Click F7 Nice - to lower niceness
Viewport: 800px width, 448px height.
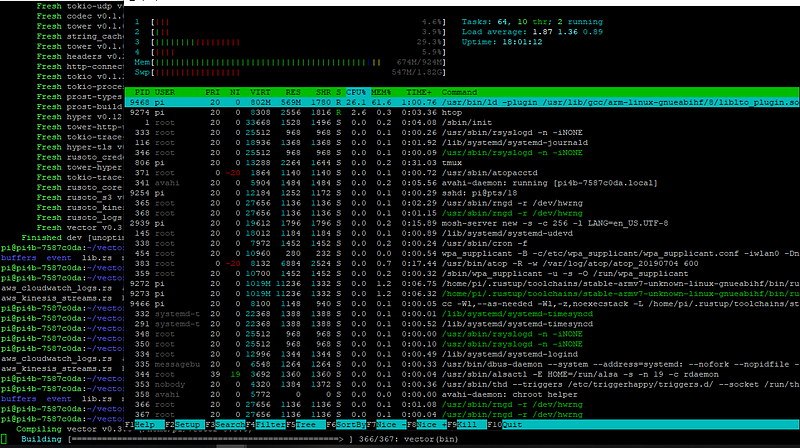386,425
